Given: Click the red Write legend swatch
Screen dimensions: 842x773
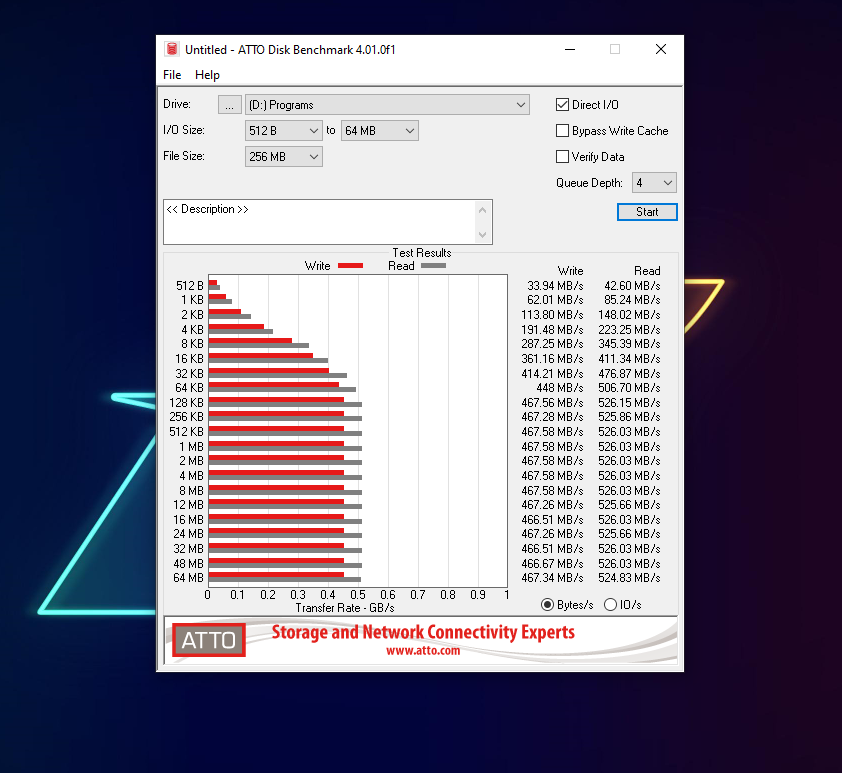Looking at the screenshot, I should pyautogui.click(x=350, y=266).
